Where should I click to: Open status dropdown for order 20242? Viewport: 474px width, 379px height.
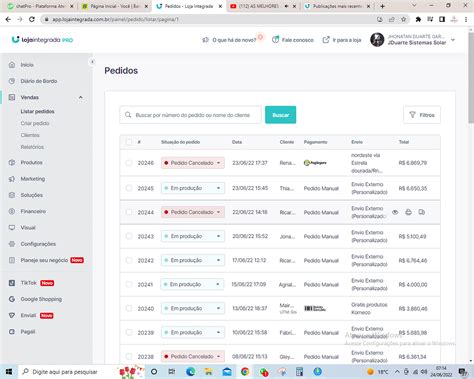[193, 260]
